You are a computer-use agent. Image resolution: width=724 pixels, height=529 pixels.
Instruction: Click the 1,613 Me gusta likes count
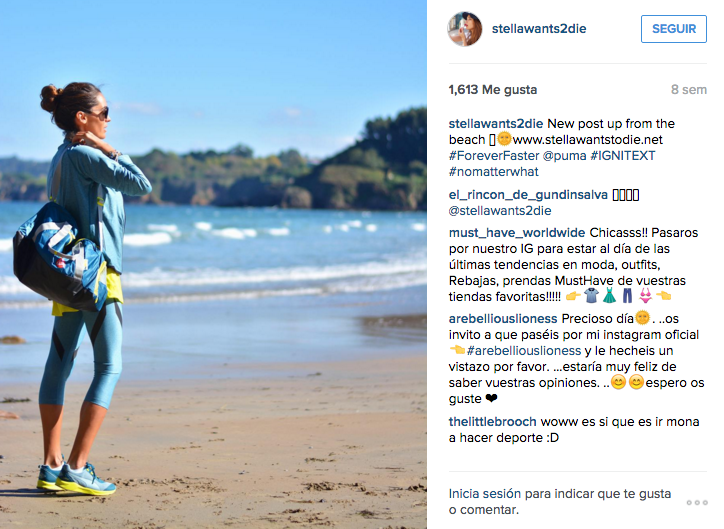493,90
